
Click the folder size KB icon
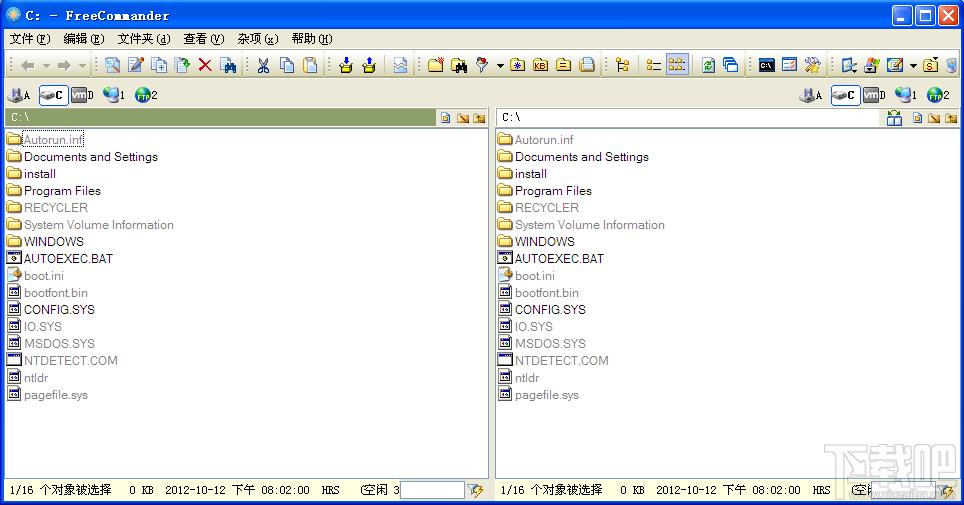click(x=540, y=65)
